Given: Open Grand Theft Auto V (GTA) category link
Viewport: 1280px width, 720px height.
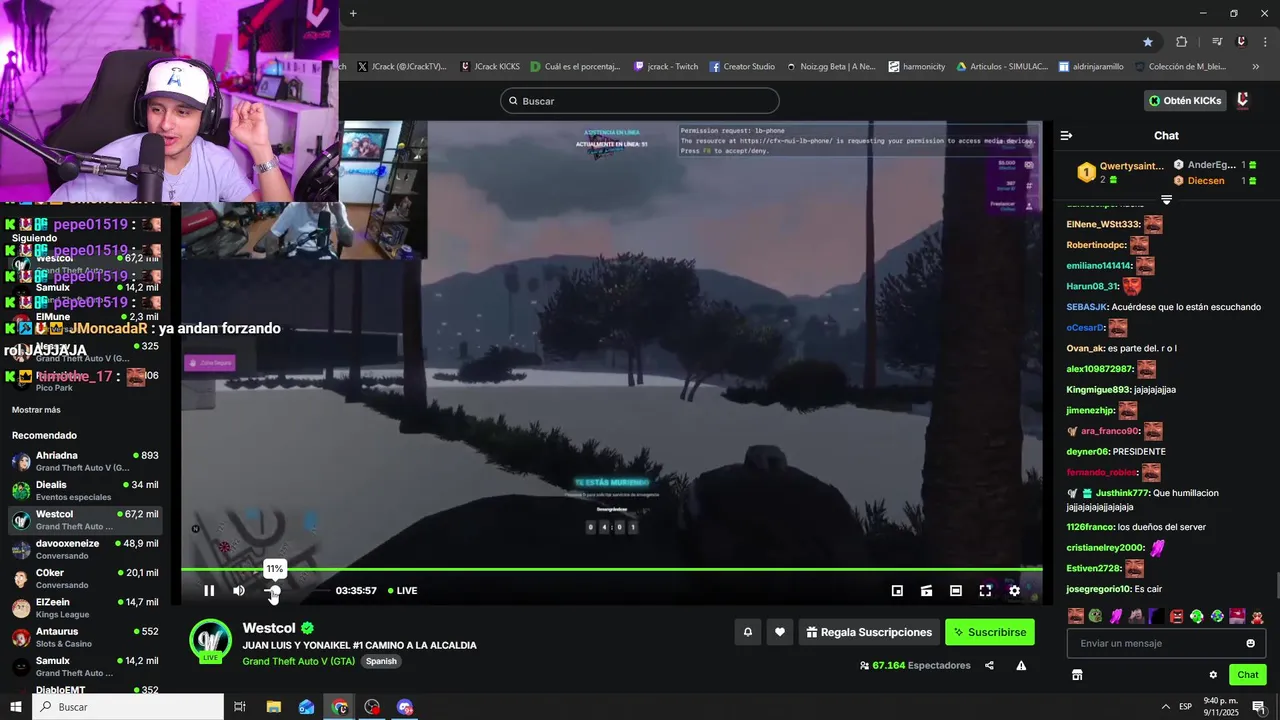Looking at the screenshot, I should [x=299, y=661].
